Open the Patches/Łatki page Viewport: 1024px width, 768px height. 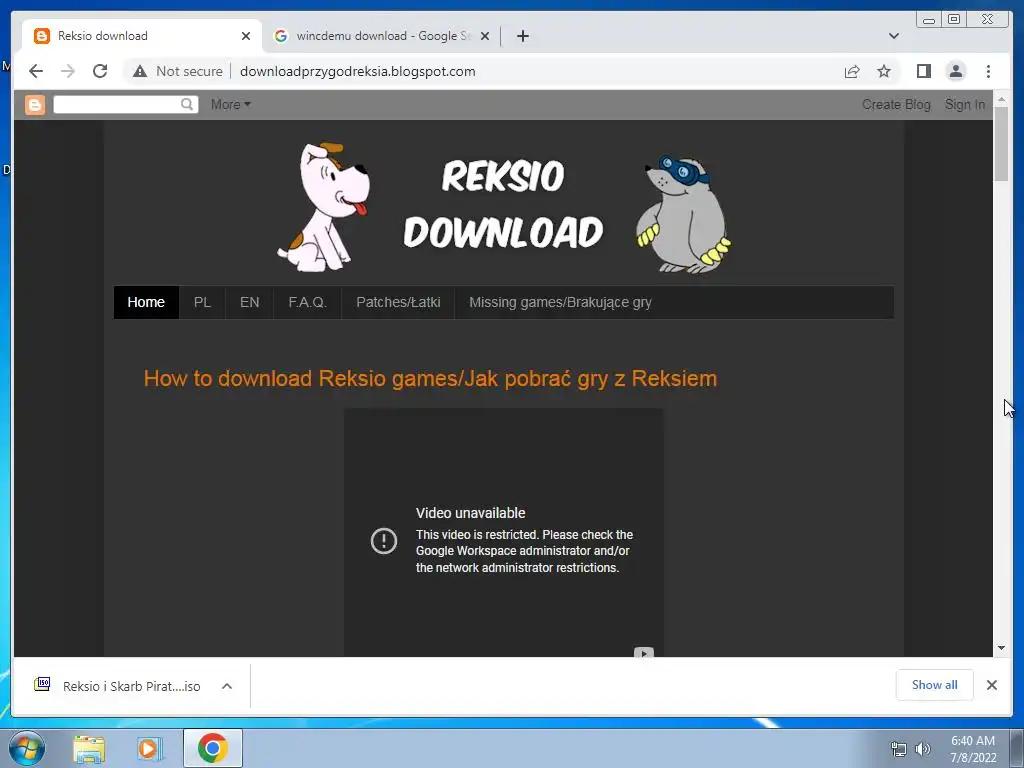pos(398,302)
